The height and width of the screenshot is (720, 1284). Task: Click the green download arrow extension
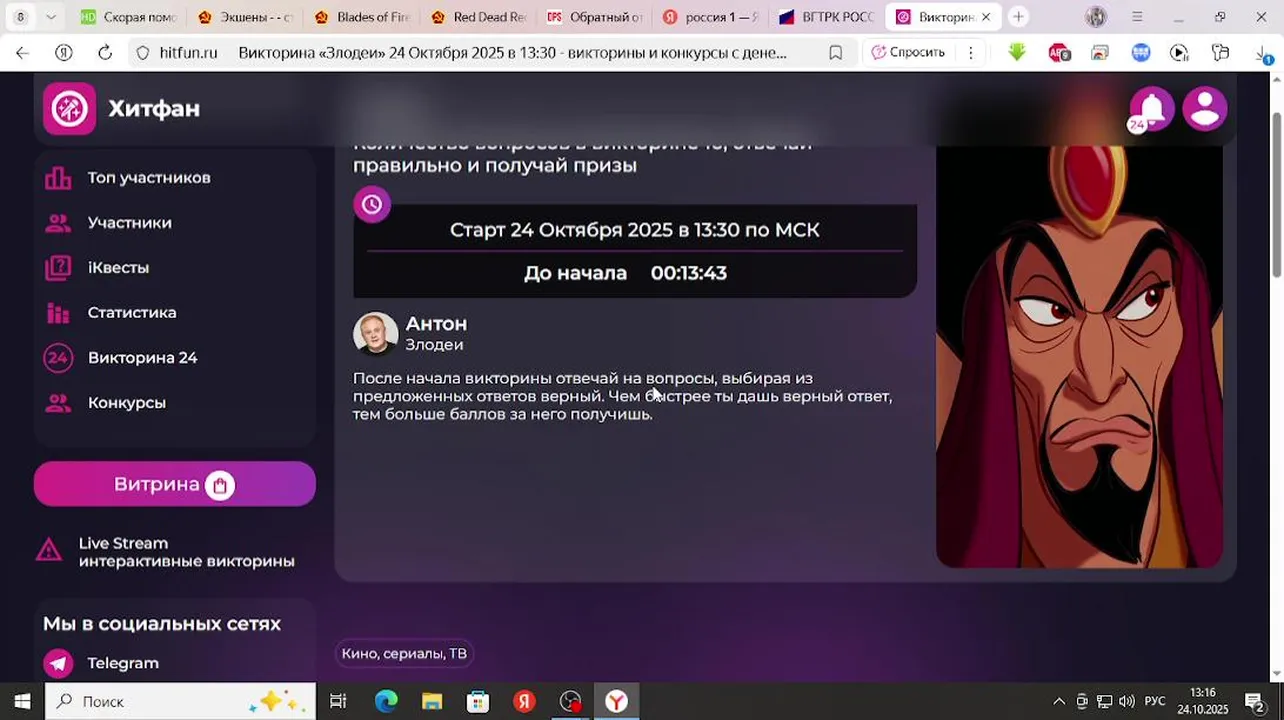point(1017,53)
